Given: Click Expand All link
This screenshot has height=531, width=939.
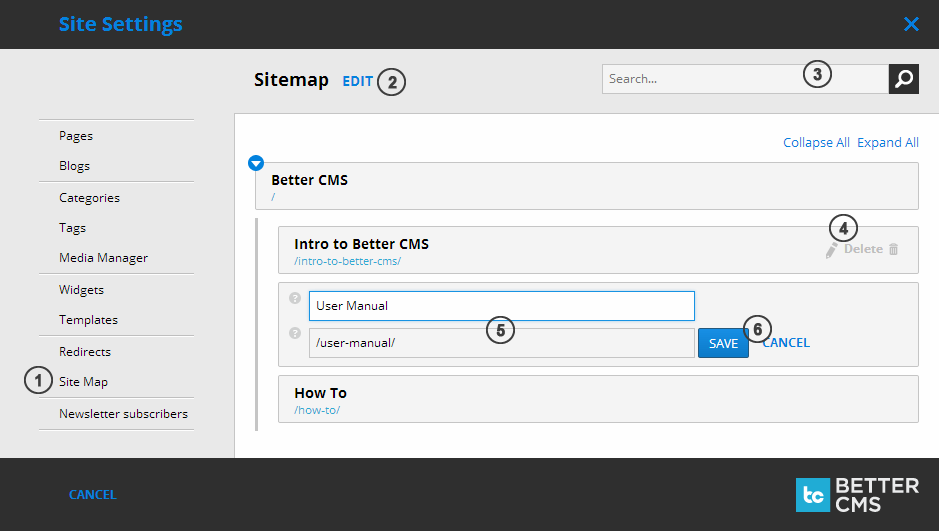Looking at the screenshot, I should pos(887,142).
